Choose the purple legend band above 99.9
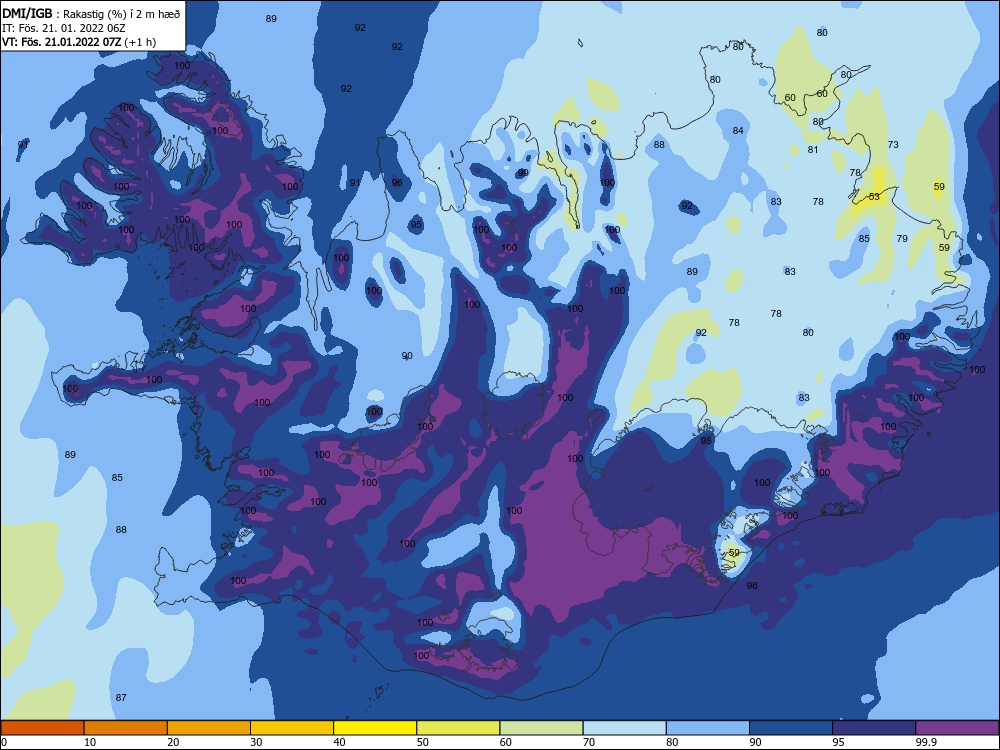This screenshot has height=750, width=1000. 957,728
